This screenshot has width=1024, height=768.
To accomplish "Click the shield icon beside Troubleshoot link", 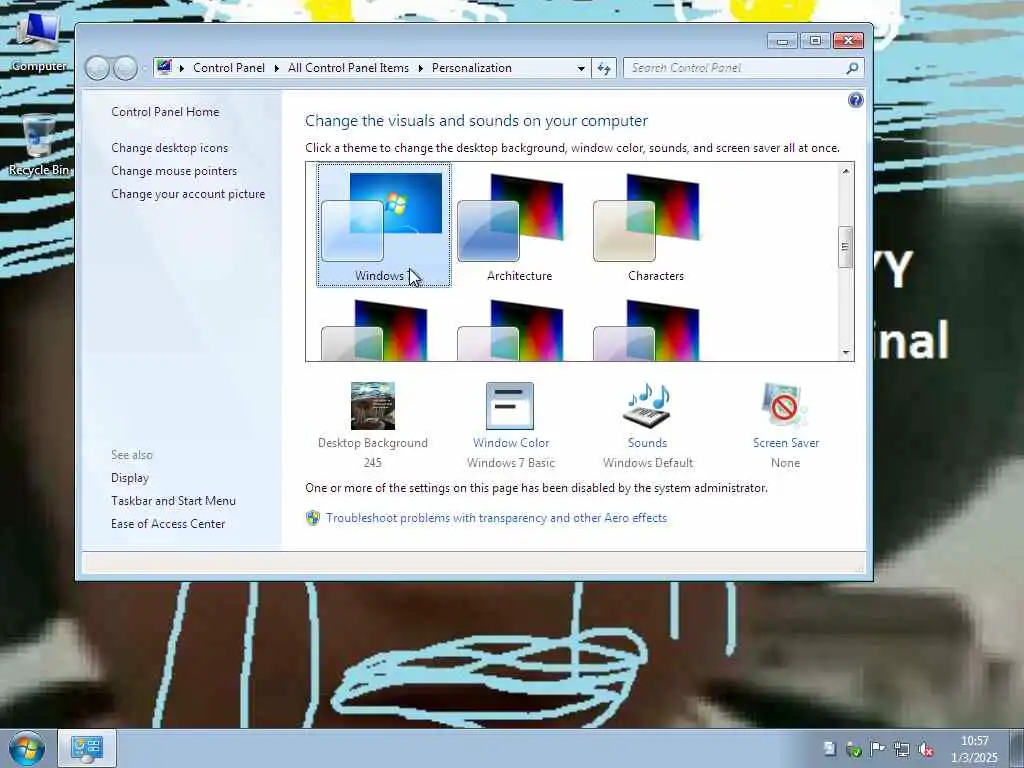I will tap(313, 518).
